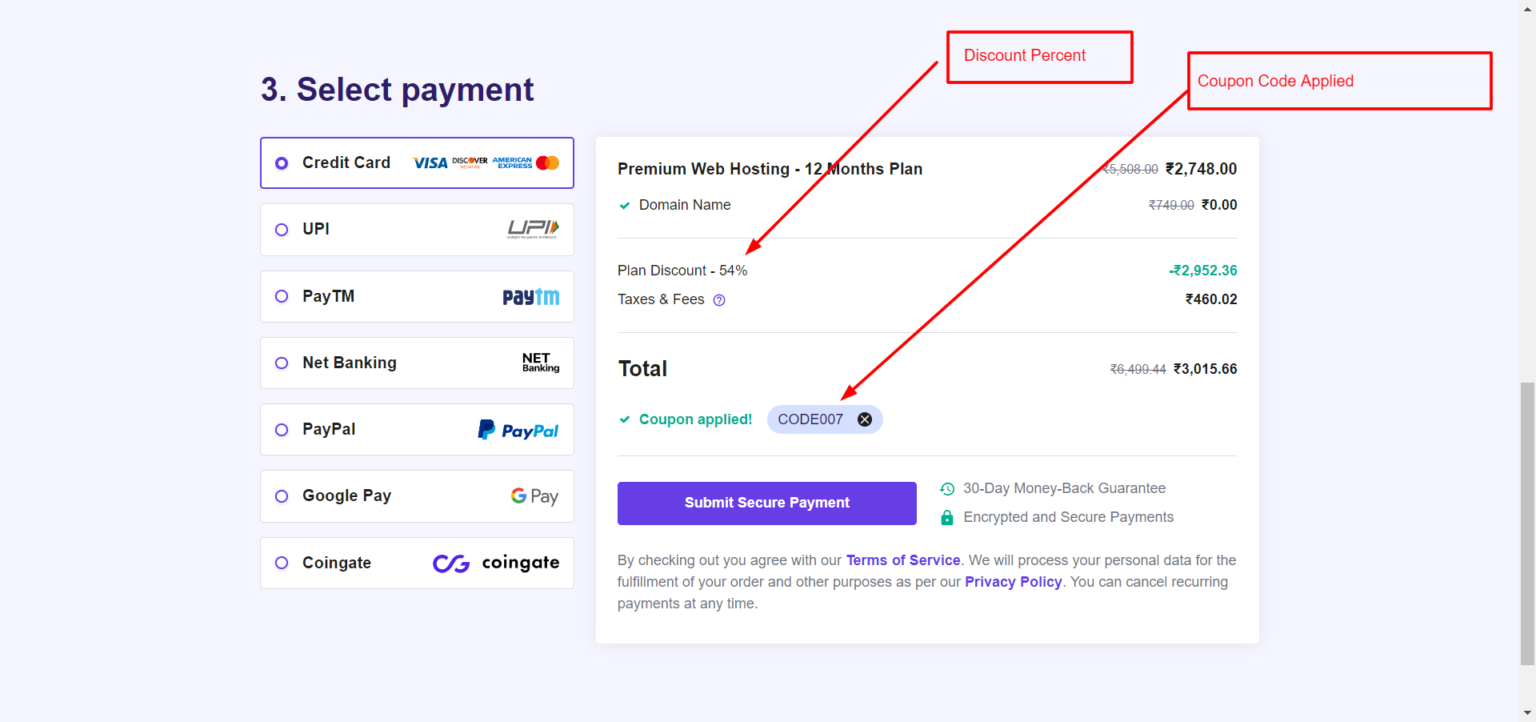Screen dimensions: 1536x722
Task: Open the Terms of Service link
Action: (x=903, y=560)
